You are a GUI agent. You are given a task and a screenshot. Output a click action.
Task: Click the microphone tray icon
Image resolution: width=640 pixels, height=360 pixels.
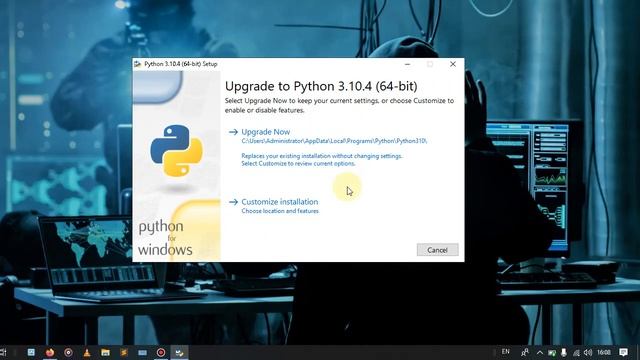click(564, 353)
